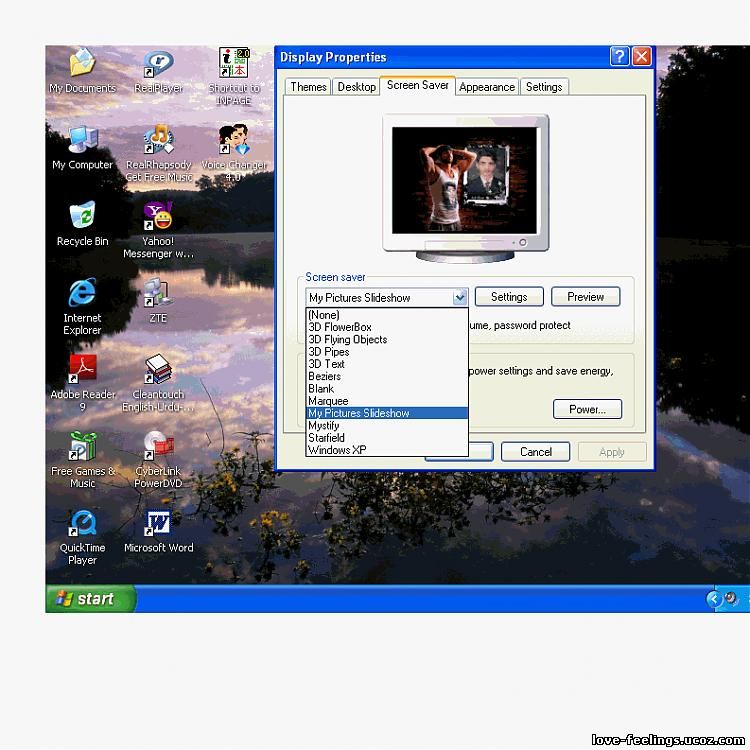This screenshot has width=750, height=750.
Task: Choose (None) from screen saver list
Action: coord(386,315)
